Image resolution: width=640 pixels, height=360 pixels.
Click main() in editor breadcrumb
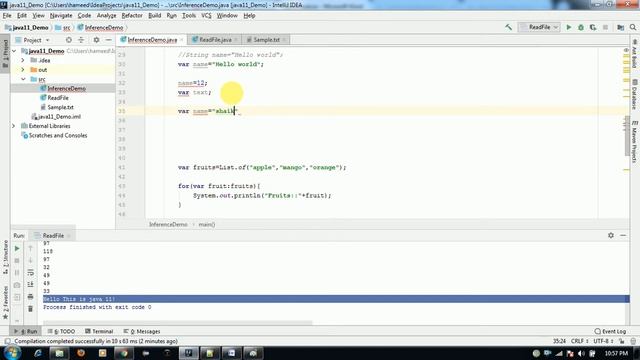(x=207, y=224)
